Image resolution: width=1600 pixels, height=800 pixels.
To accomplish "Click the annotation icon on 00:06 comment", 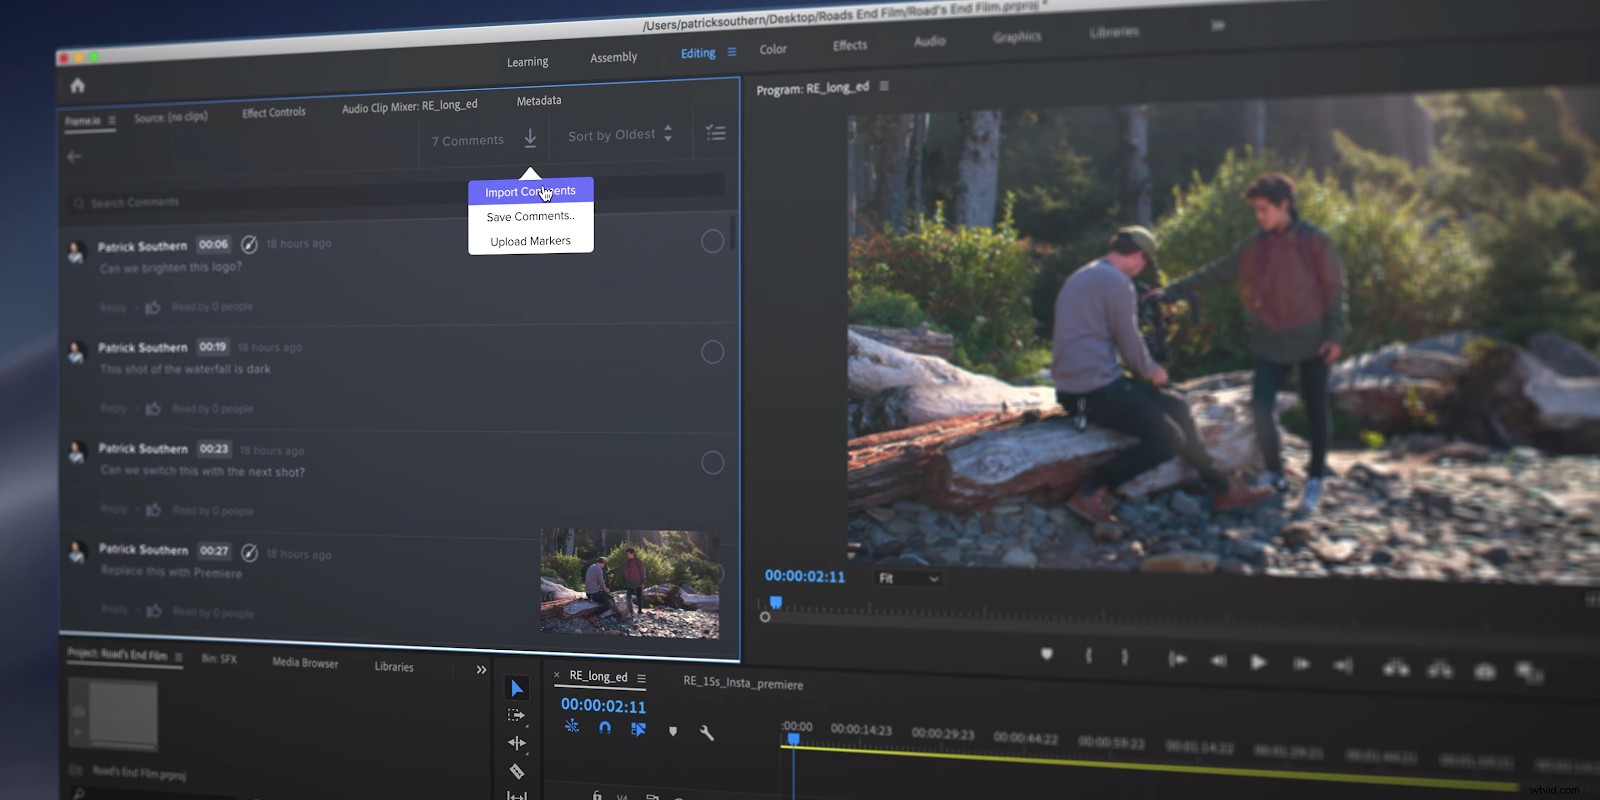I will [x=249, y=244].
